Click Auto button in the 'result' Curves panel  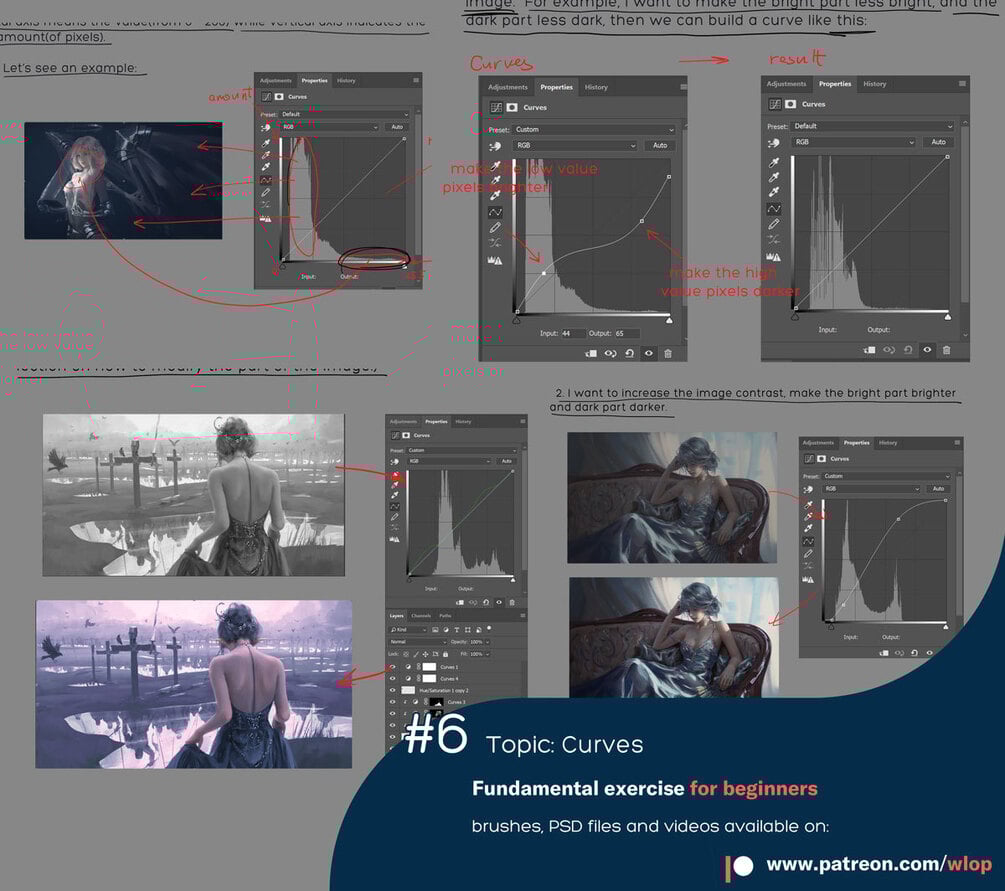pyautogui.click(x=938, y=142)
